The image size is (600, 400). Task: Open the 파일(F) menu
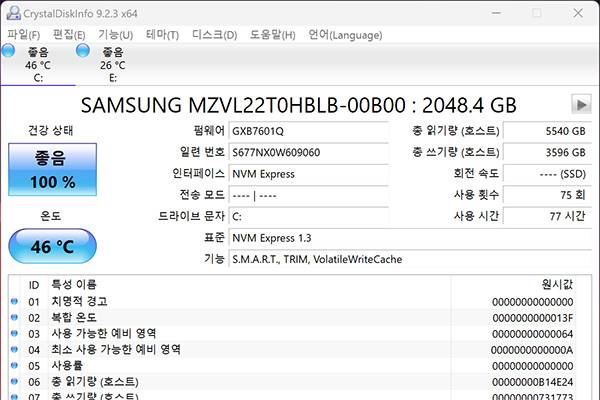click(x=24, y=35)
